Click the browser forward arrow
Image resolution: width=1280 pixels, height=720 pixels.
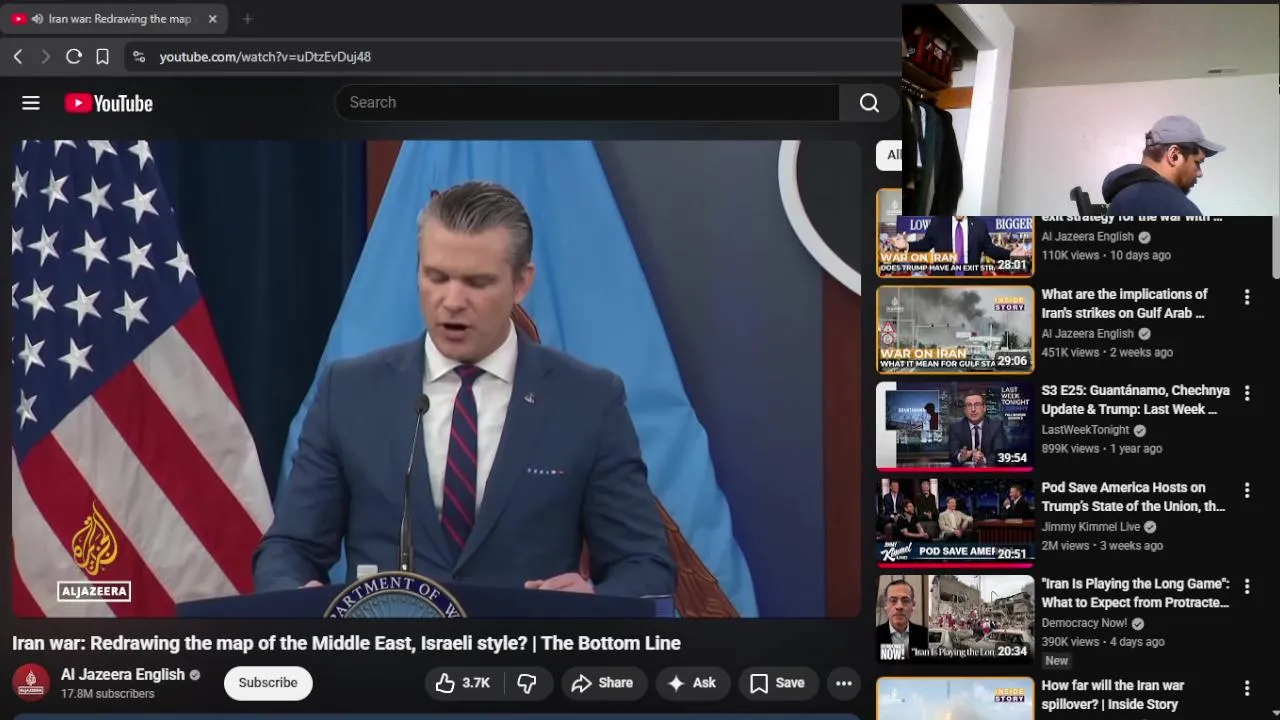(x=45, y=57)
